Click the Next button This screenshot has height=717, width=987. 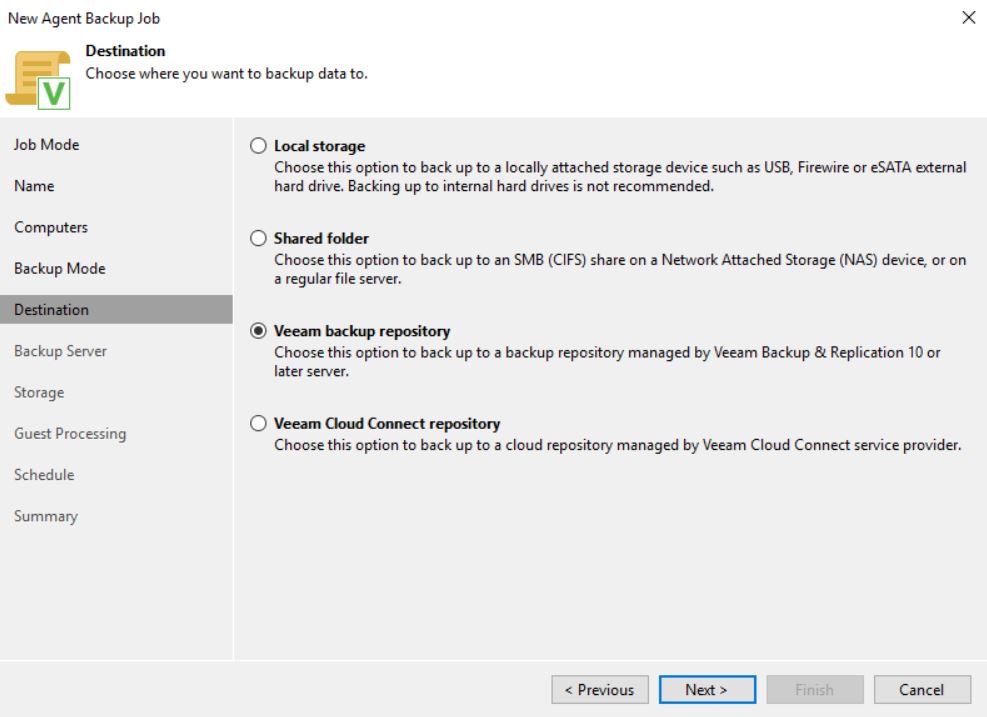point(708,690)
